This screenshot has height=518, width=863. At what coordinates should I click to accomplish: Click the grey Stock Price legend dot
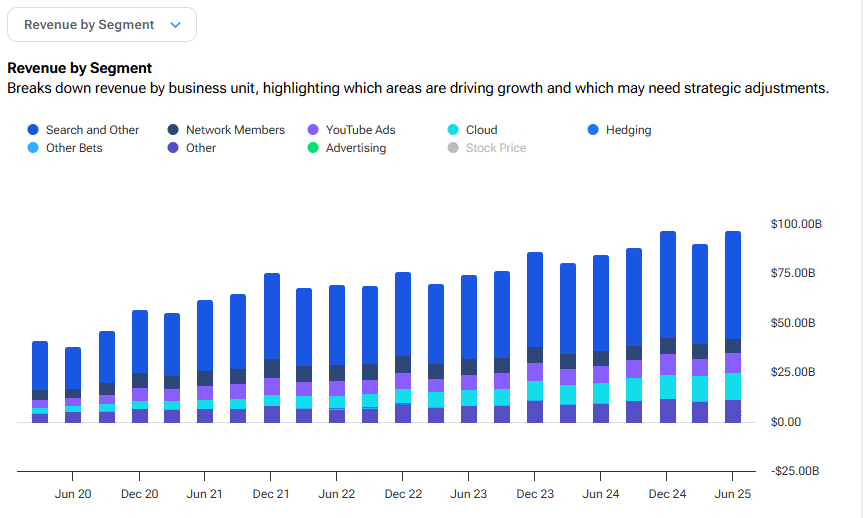(x=453, y=148)
